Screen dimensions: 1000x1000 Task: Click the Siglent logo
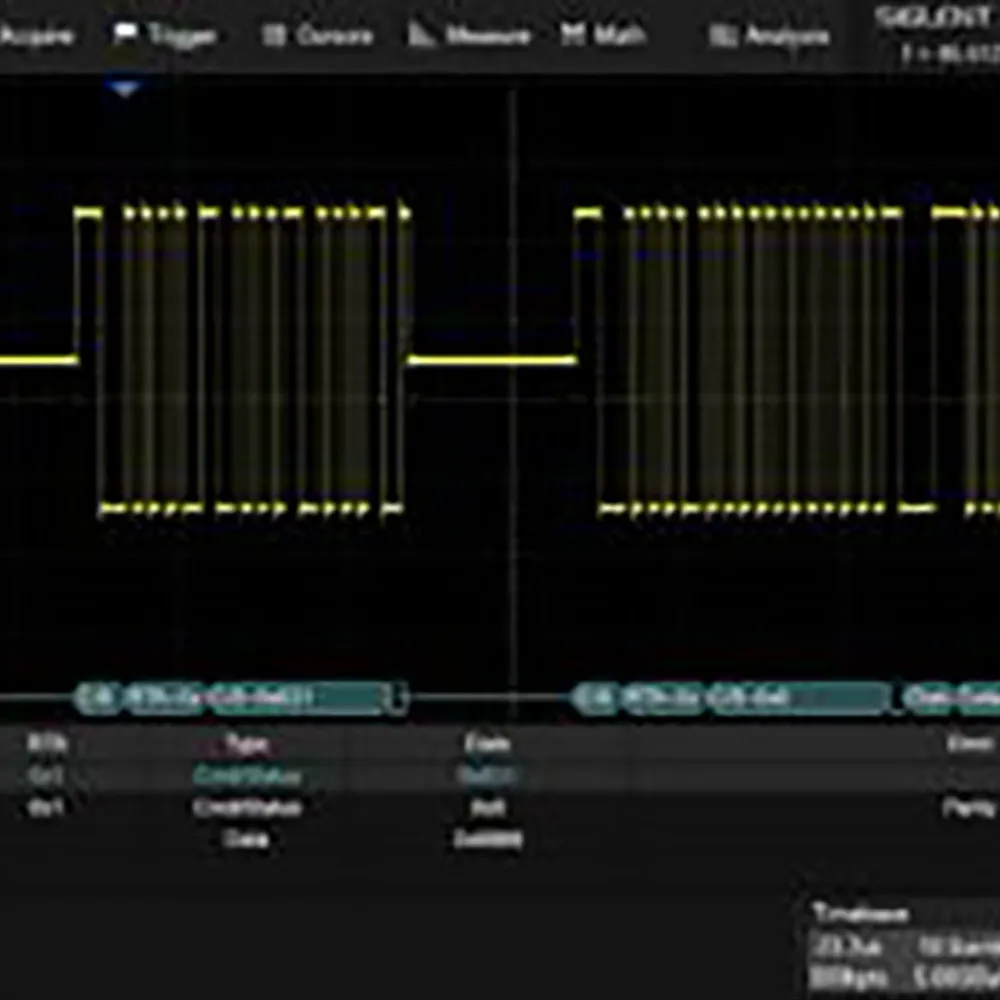936,17
